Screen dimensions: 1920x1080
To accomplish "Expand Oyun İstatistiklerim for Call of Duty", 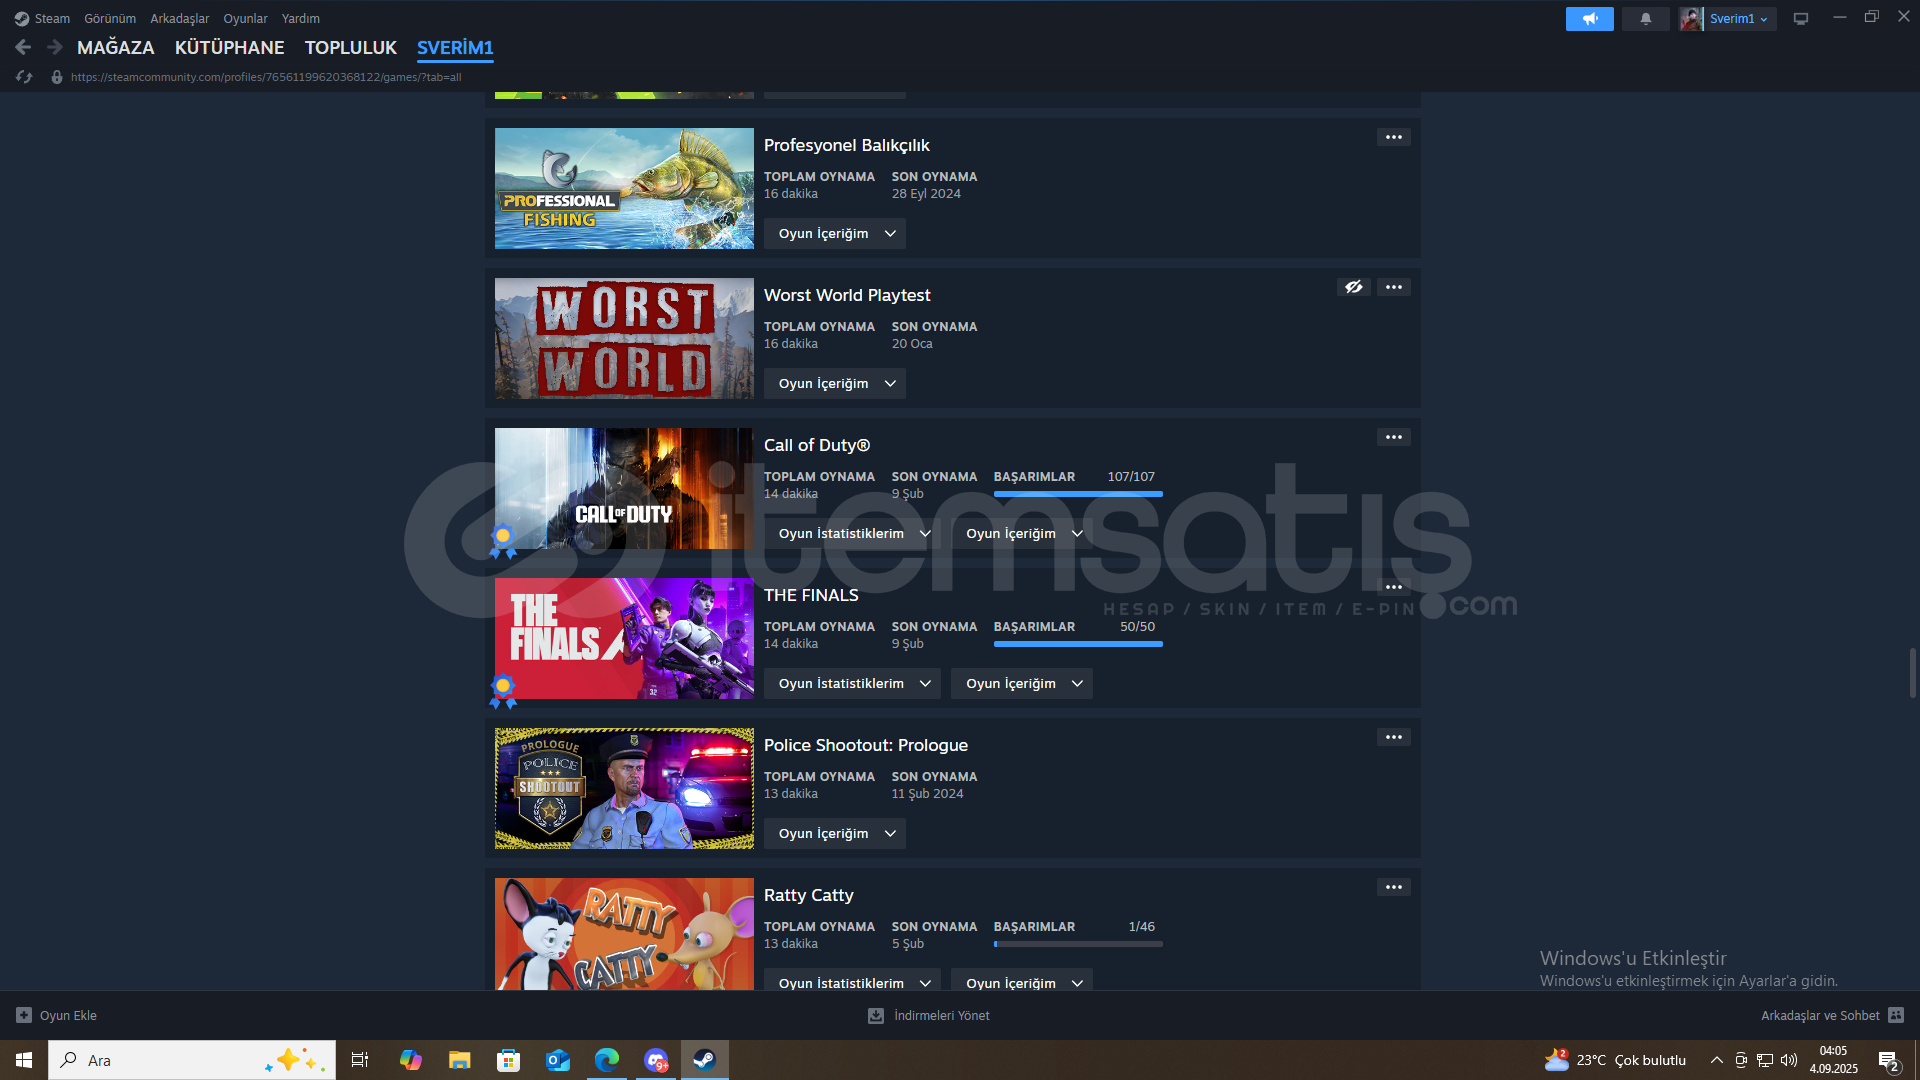I will click(853, 533).
